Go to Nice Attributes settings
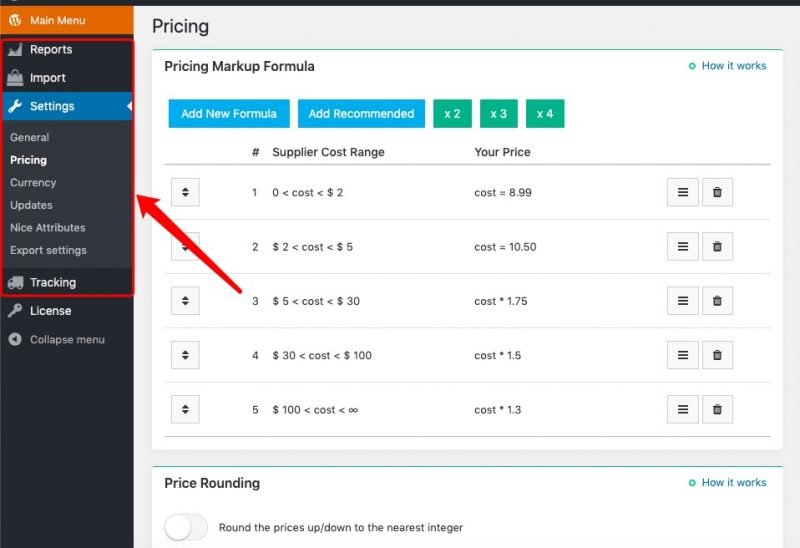 (x=47, y=228)
